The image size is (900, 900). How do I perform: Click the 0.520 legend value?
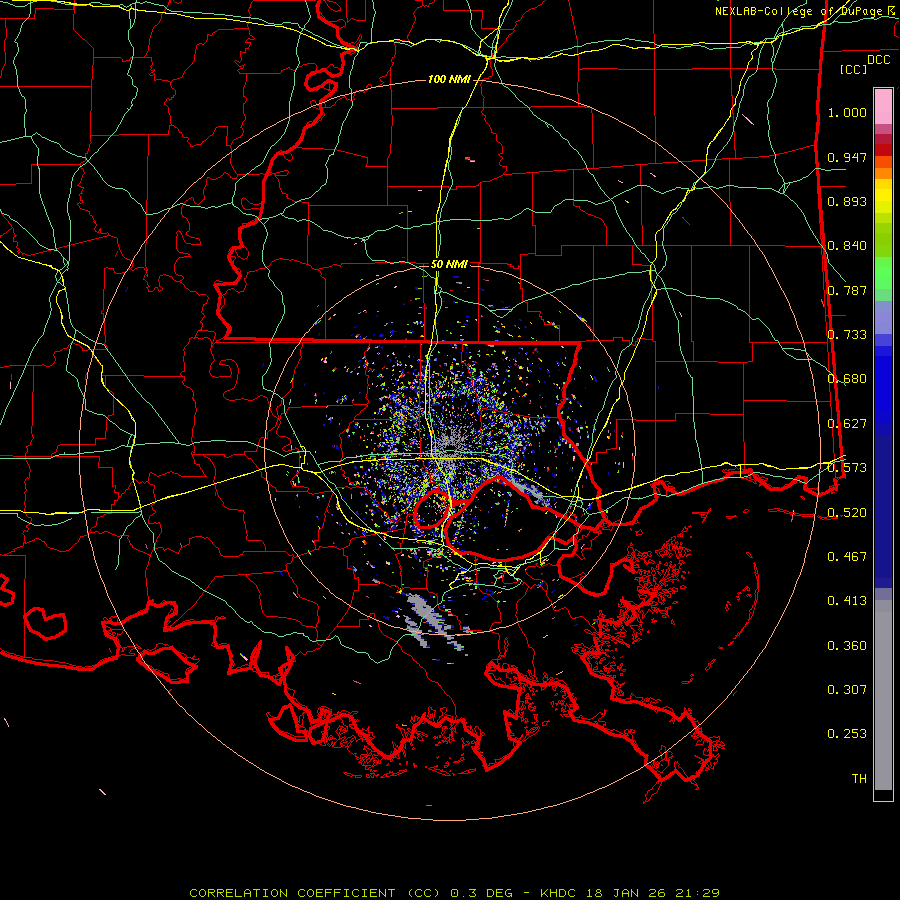tap(847, 513)
